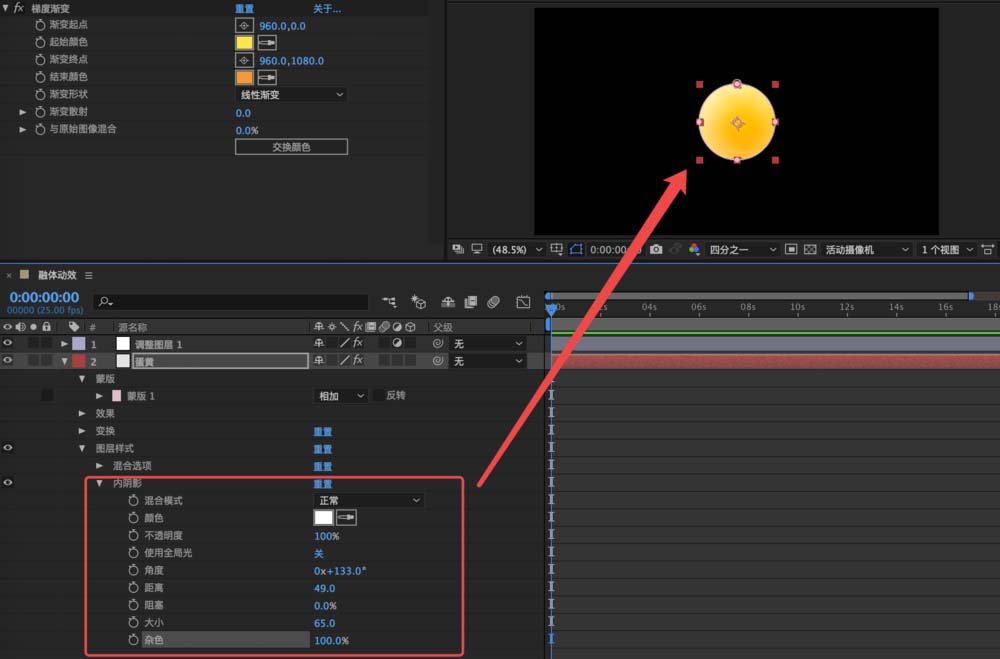Open the 内阴影 混合模式 dropdown

click(369, 500)
